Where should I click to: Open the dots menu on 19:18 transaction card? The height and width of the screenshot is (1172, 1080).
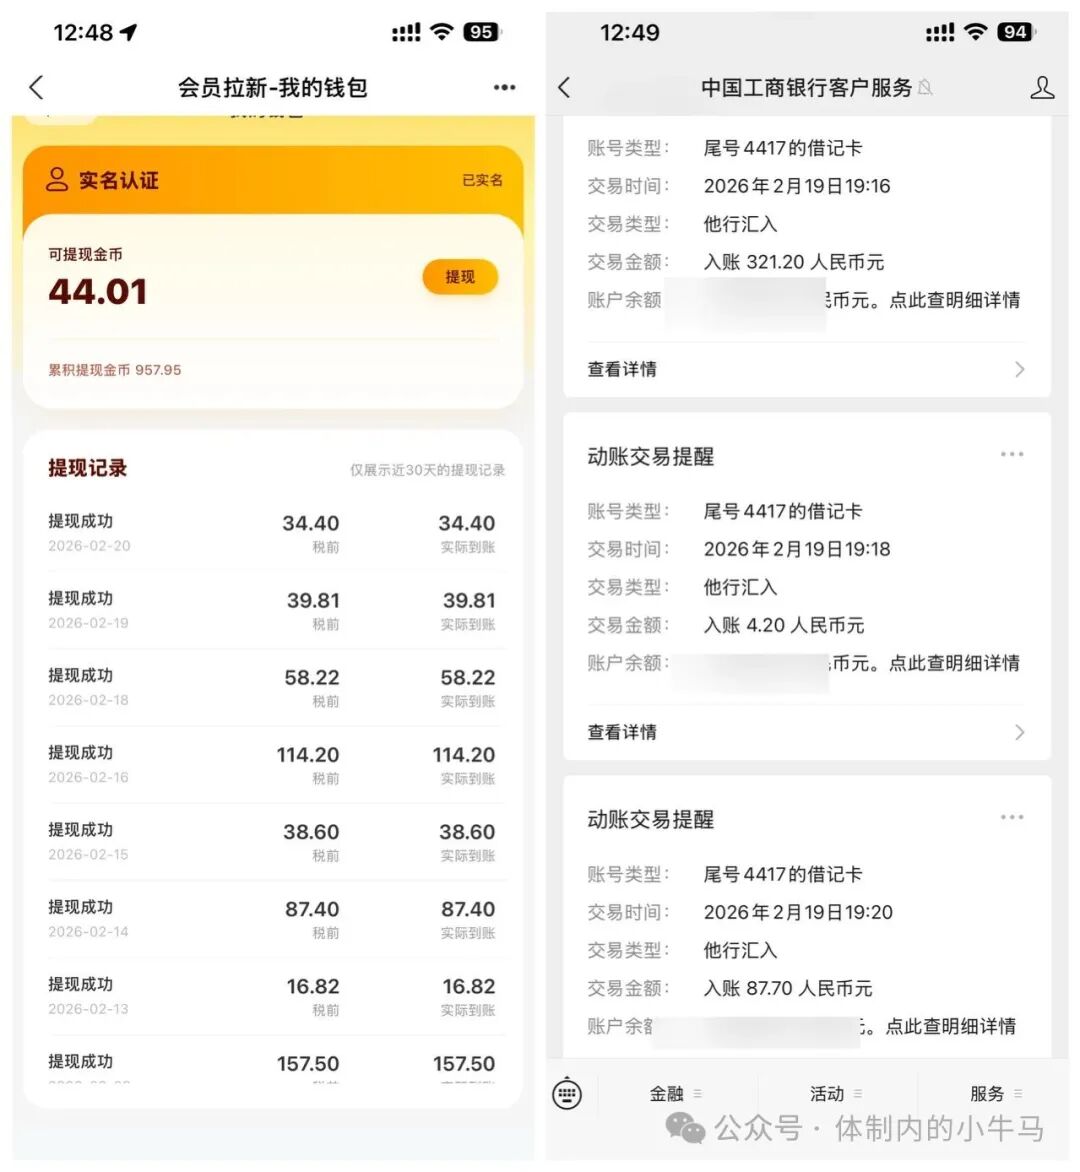coord(1012,454)
